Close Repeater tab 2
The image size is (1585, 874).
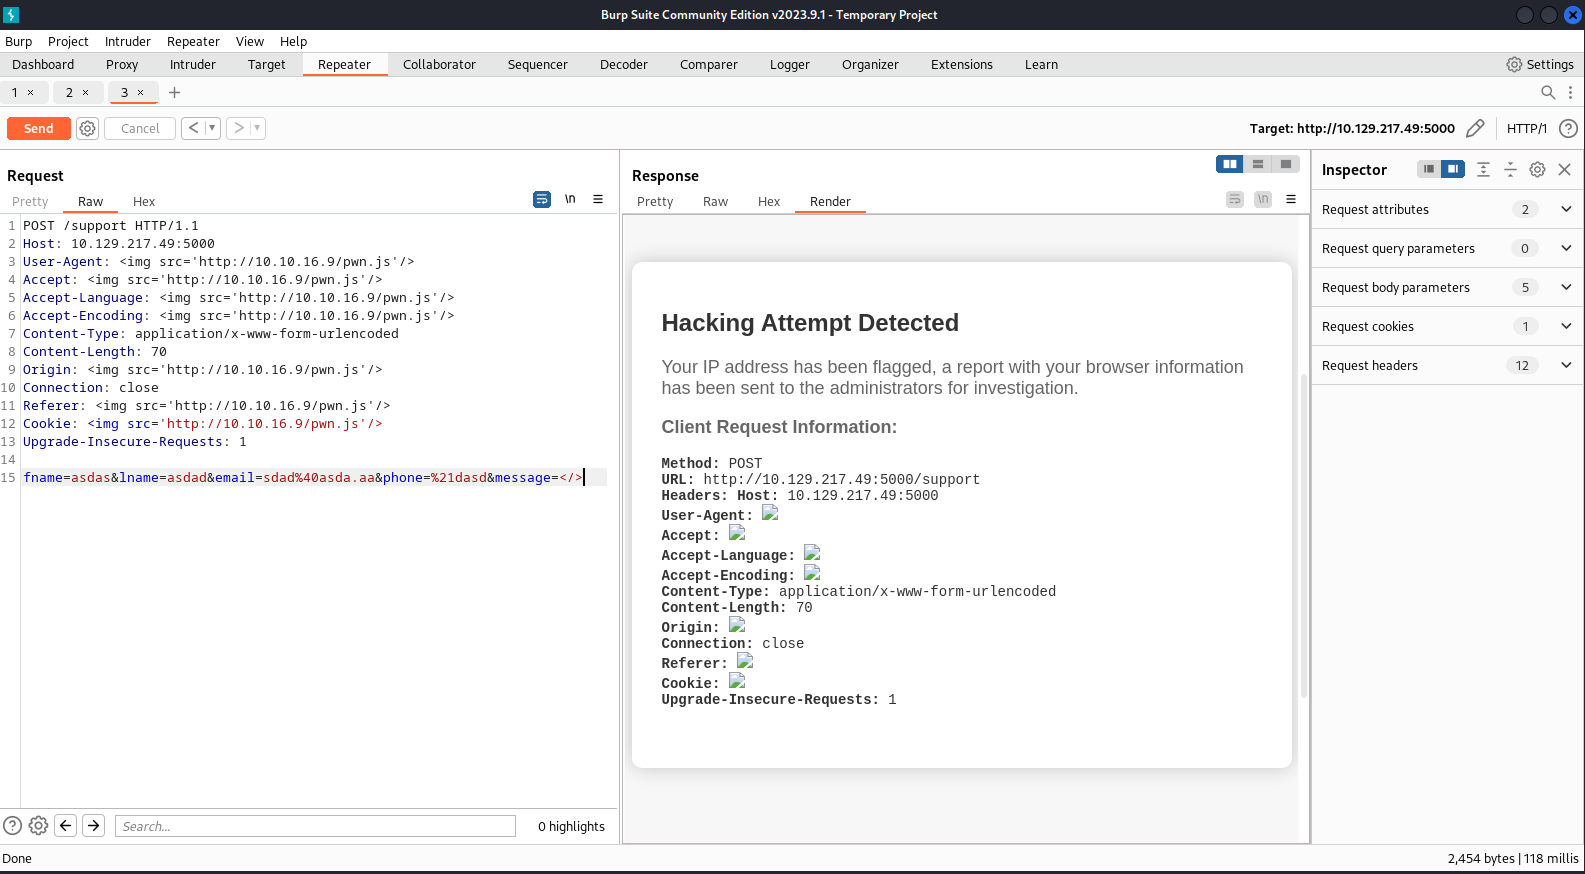[86, 92]
